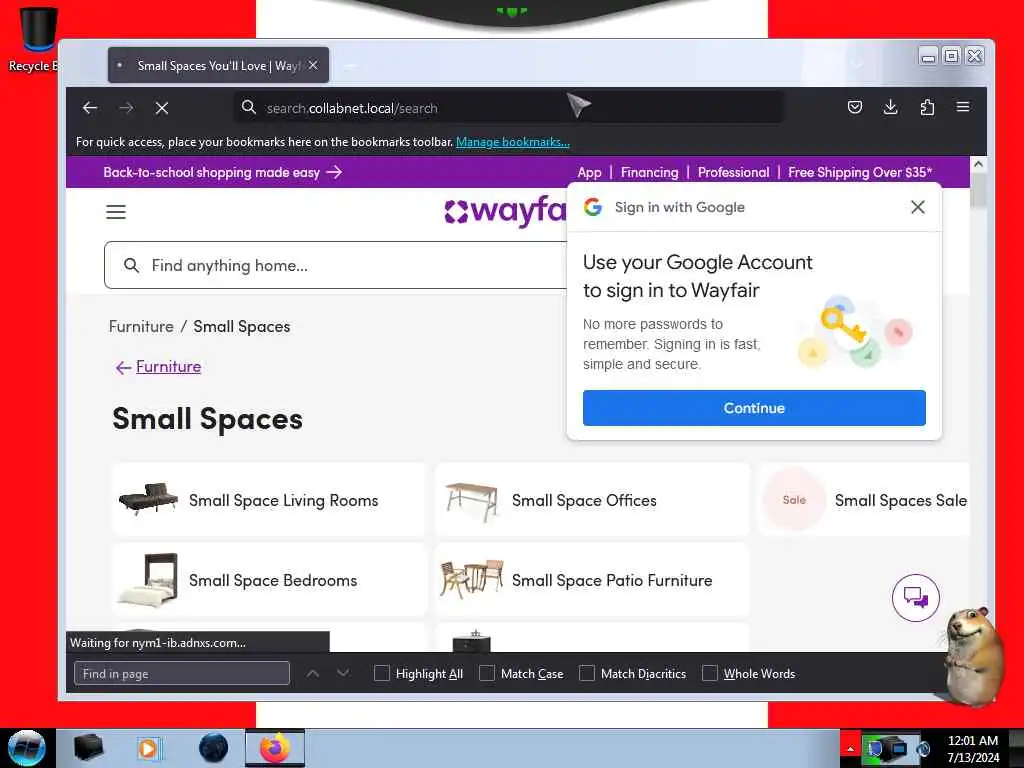Click the Find in page input
This screenshot has width=1024, height=768.
[x=182, y=673]
